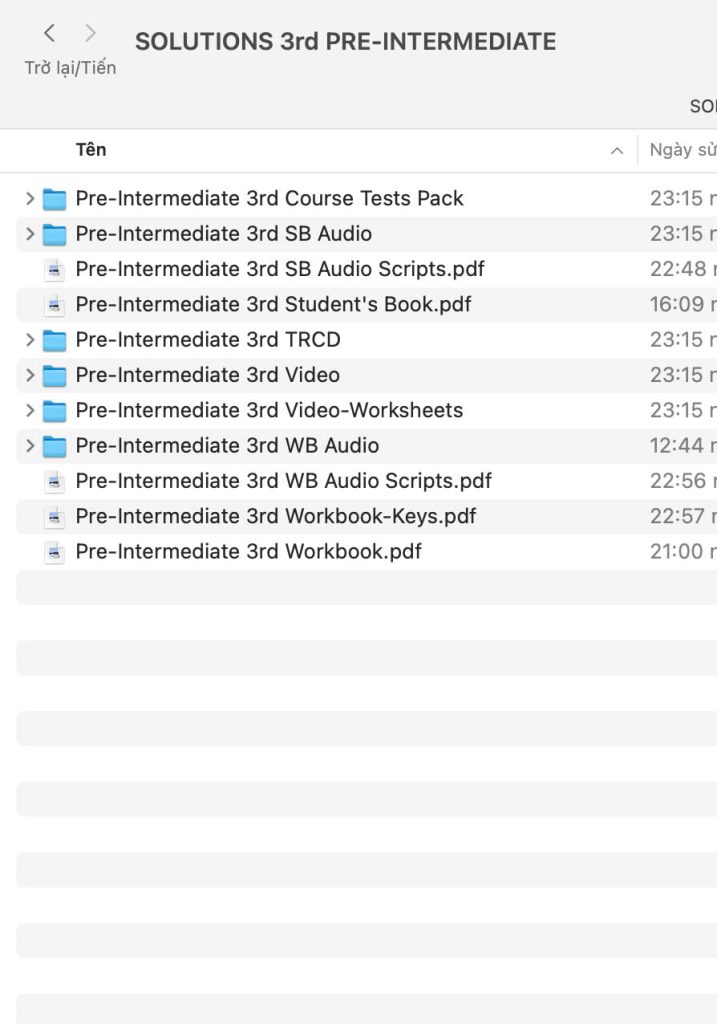Expand the Video-Worksheets folder
Screen dimensions: 717x1024
[x=30, y=411]
